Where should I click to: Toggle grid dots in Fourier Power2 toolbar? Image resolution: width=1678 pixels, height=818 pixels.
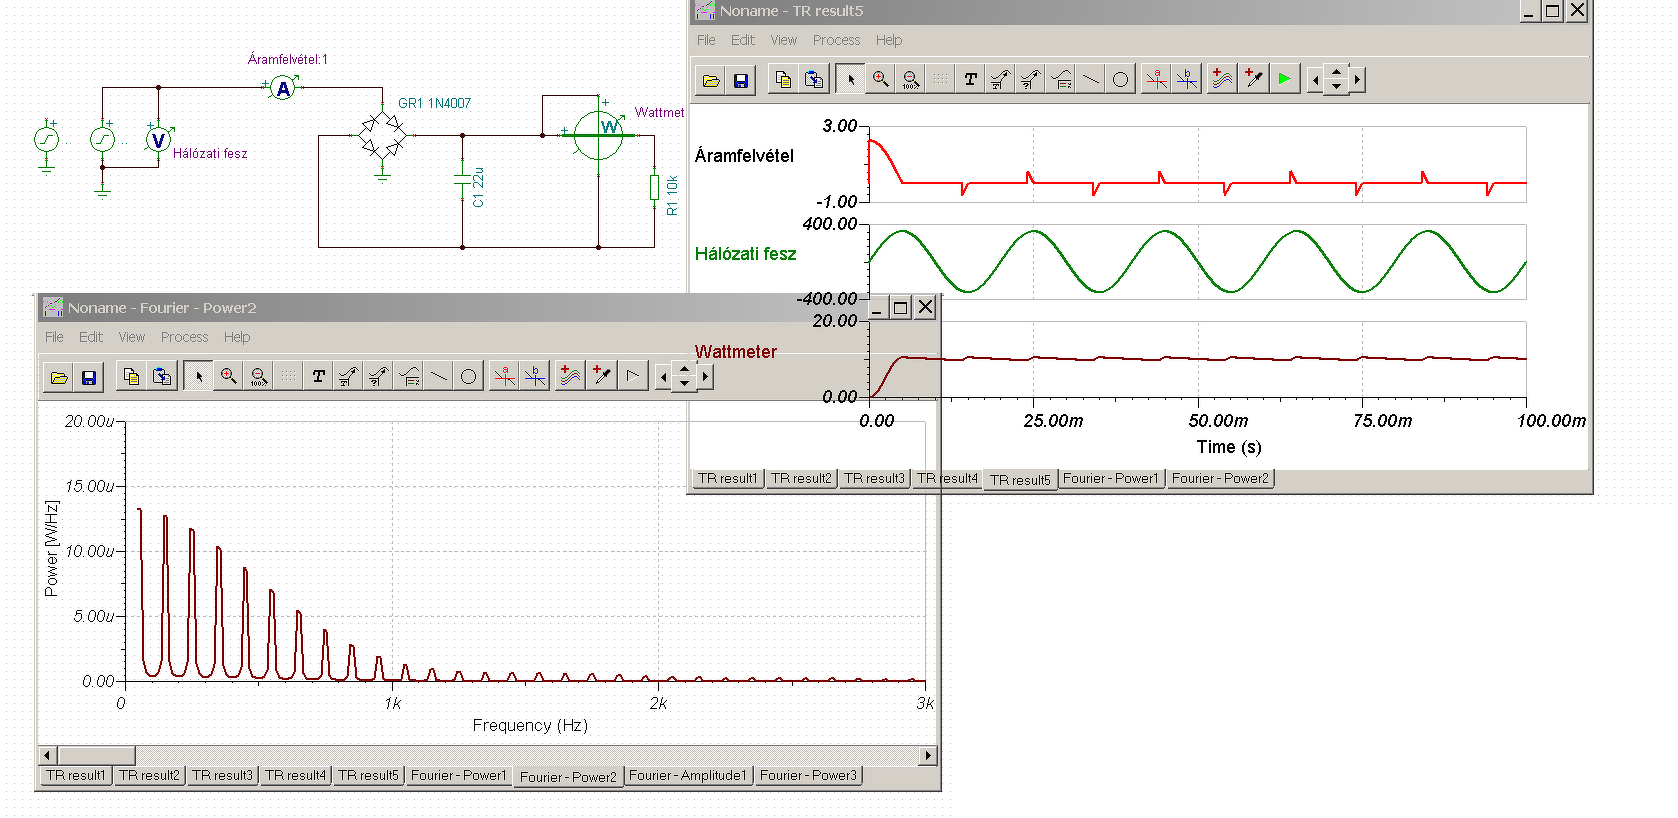click(x=289, y=376)
